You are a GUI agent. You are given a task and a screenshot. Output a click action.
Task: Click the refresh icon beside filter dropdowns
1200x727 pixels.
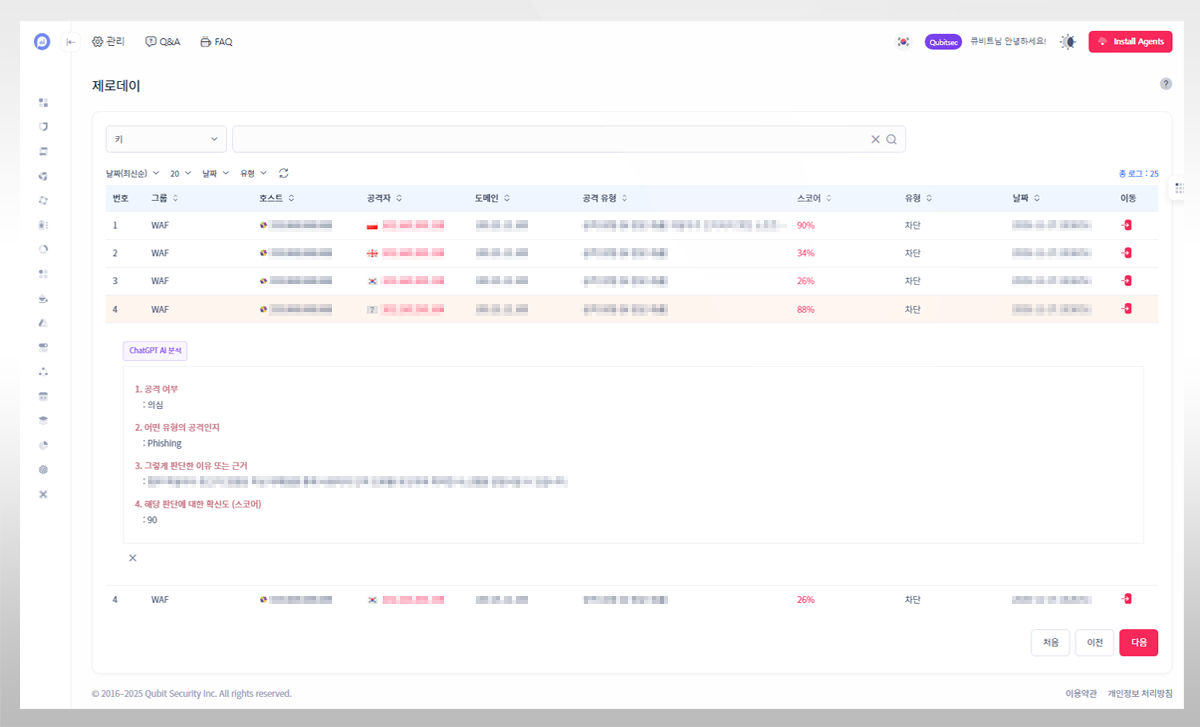coord(284,173)
